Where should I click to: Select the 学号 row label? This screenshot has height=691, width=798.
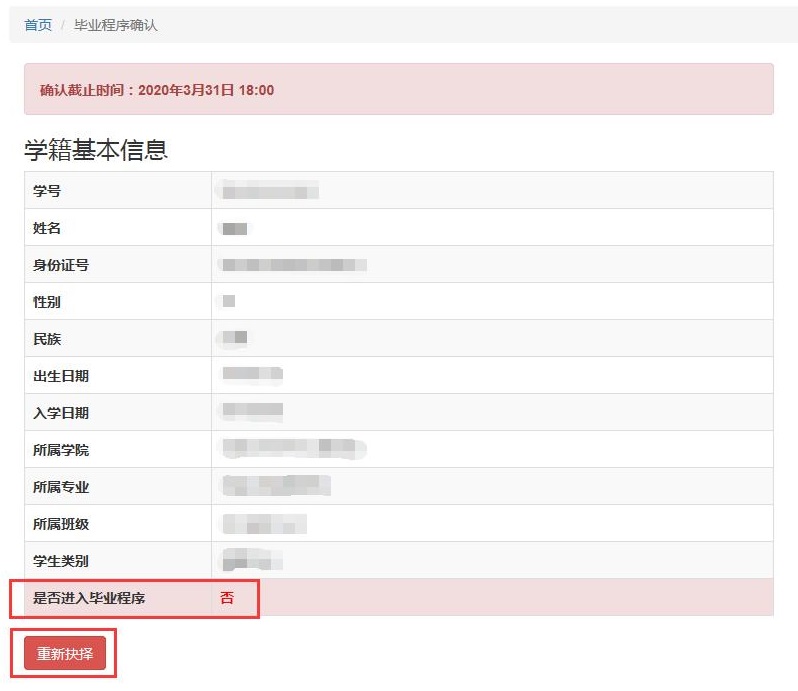pos(47,191)
